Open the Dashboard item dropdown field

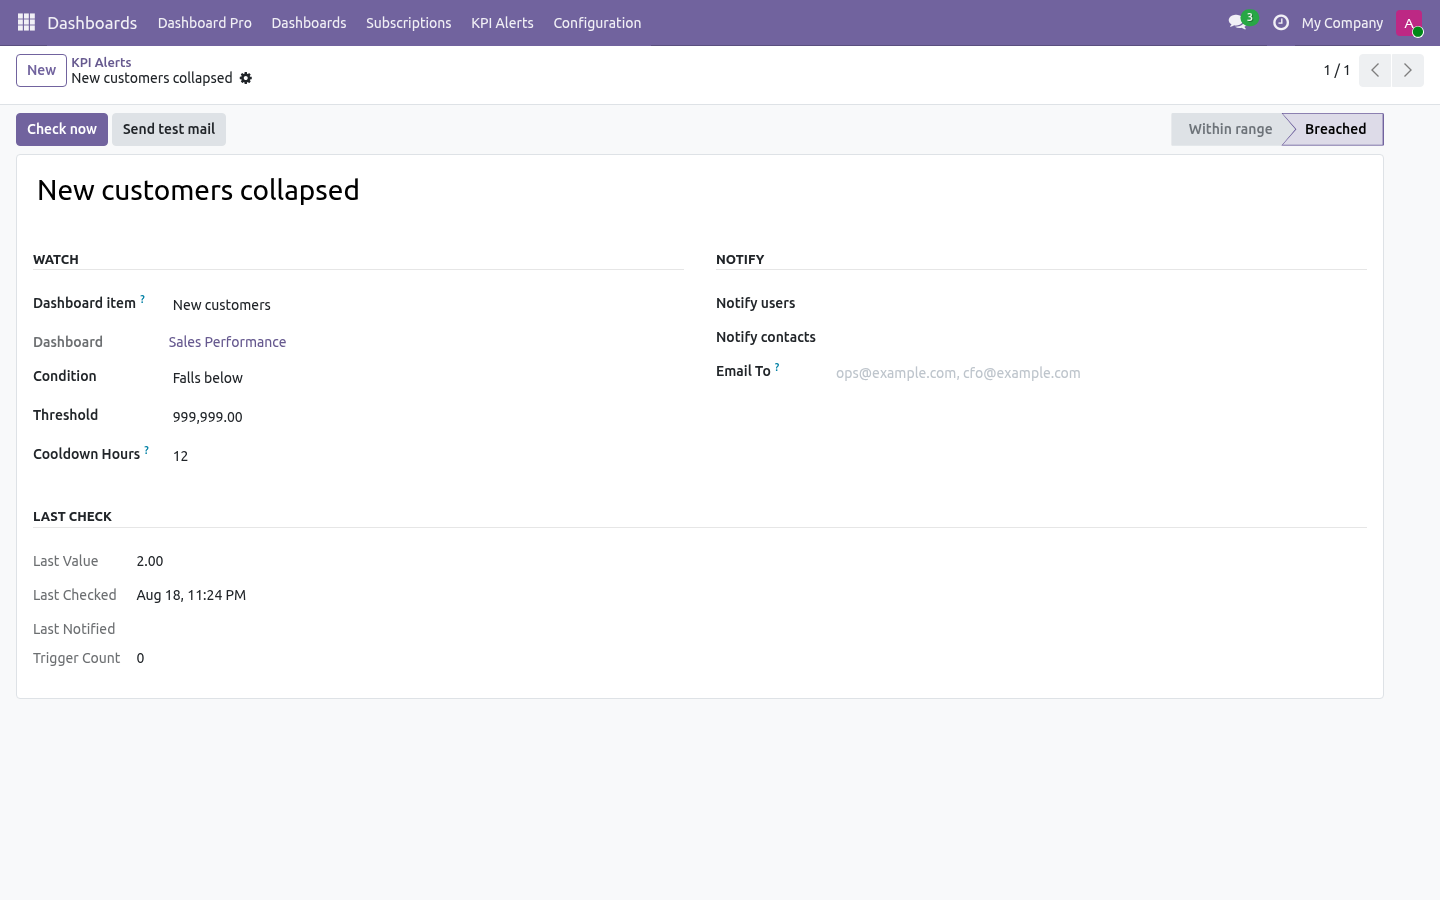(426, 305)
